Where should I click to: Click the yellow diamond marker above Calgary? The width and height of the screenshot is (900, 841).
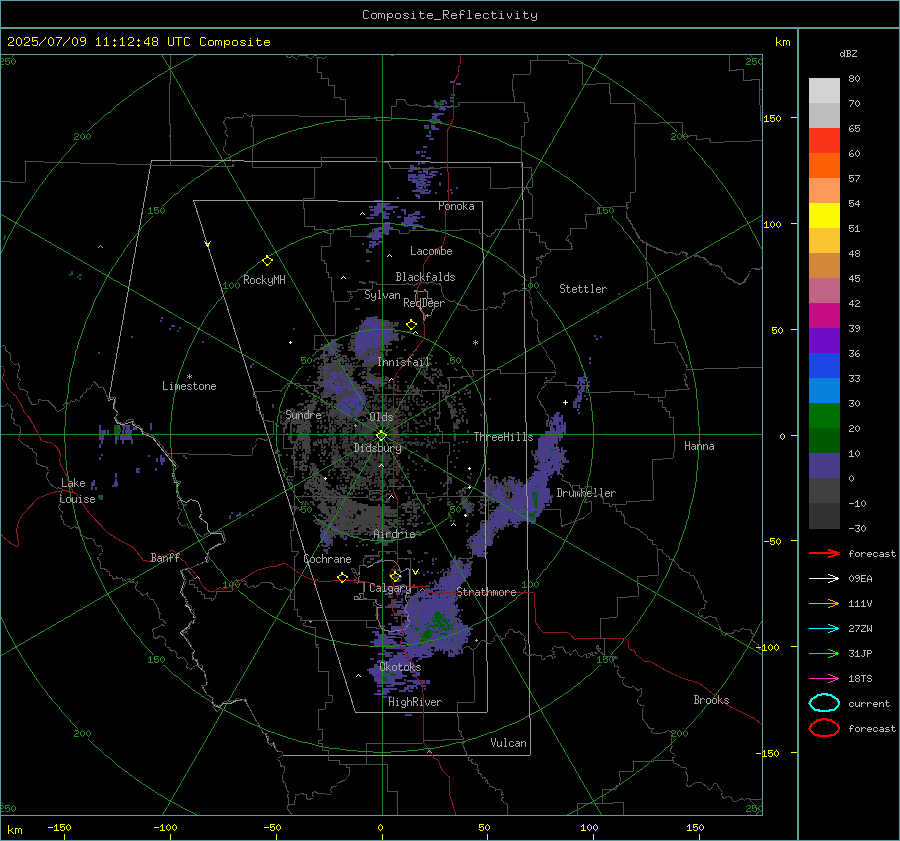pos(395,576)
